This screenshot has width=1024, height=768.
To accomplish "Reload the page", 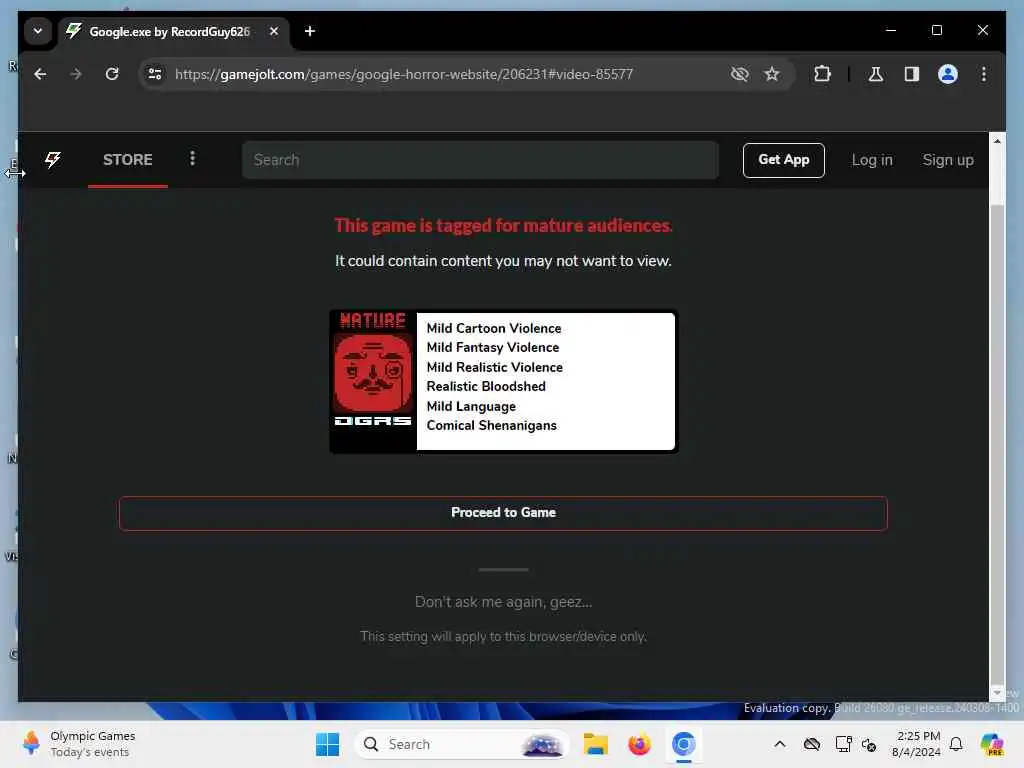I will (x=112, y=74).
